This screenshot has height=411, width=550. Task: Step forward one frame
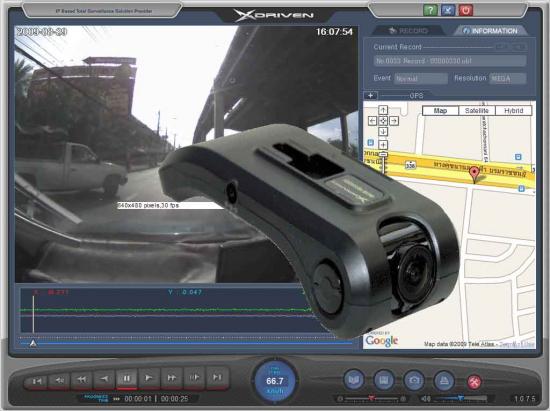point(194,378)
